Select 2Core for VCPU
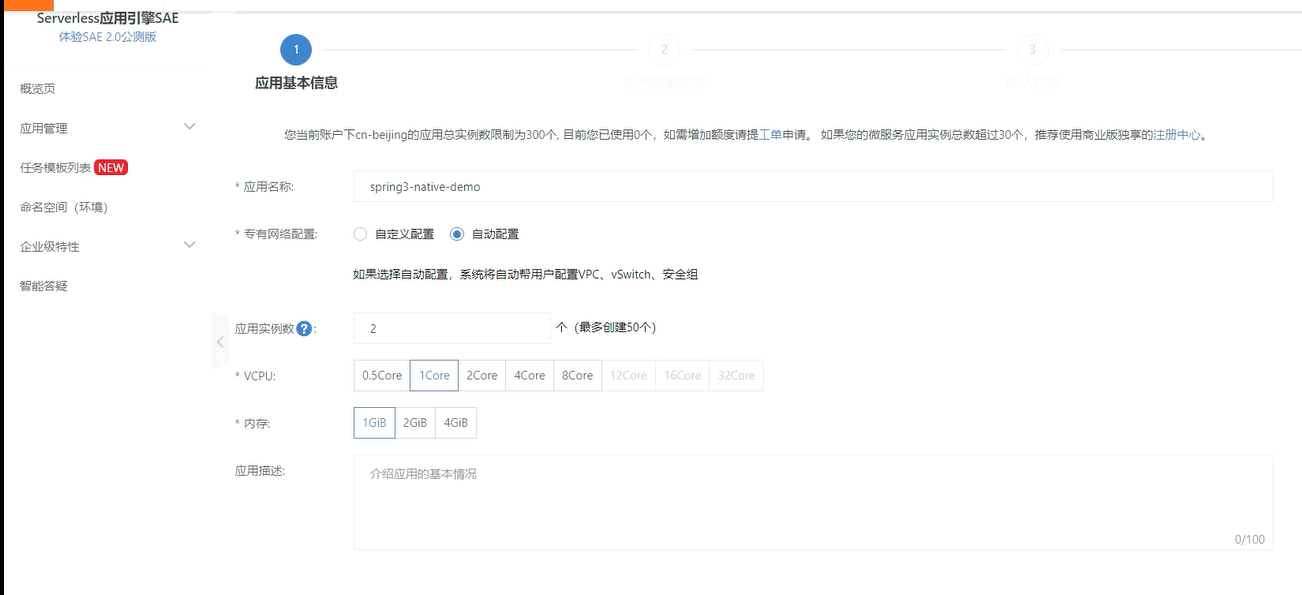 point(481,375)
